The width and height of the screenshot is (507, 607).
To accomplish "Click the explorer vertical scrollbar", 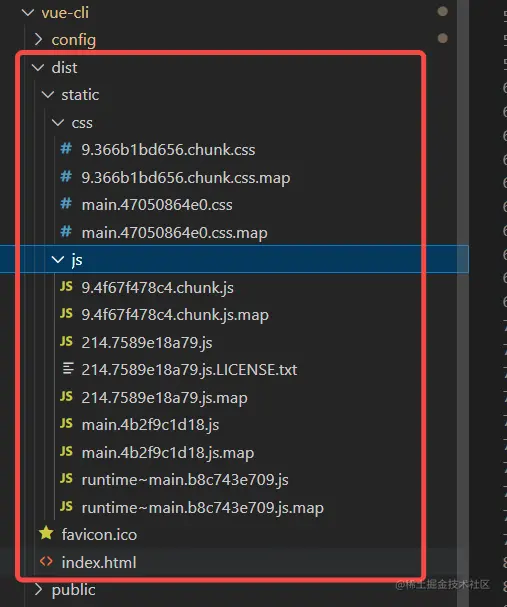I will click(x=463, y=304).
